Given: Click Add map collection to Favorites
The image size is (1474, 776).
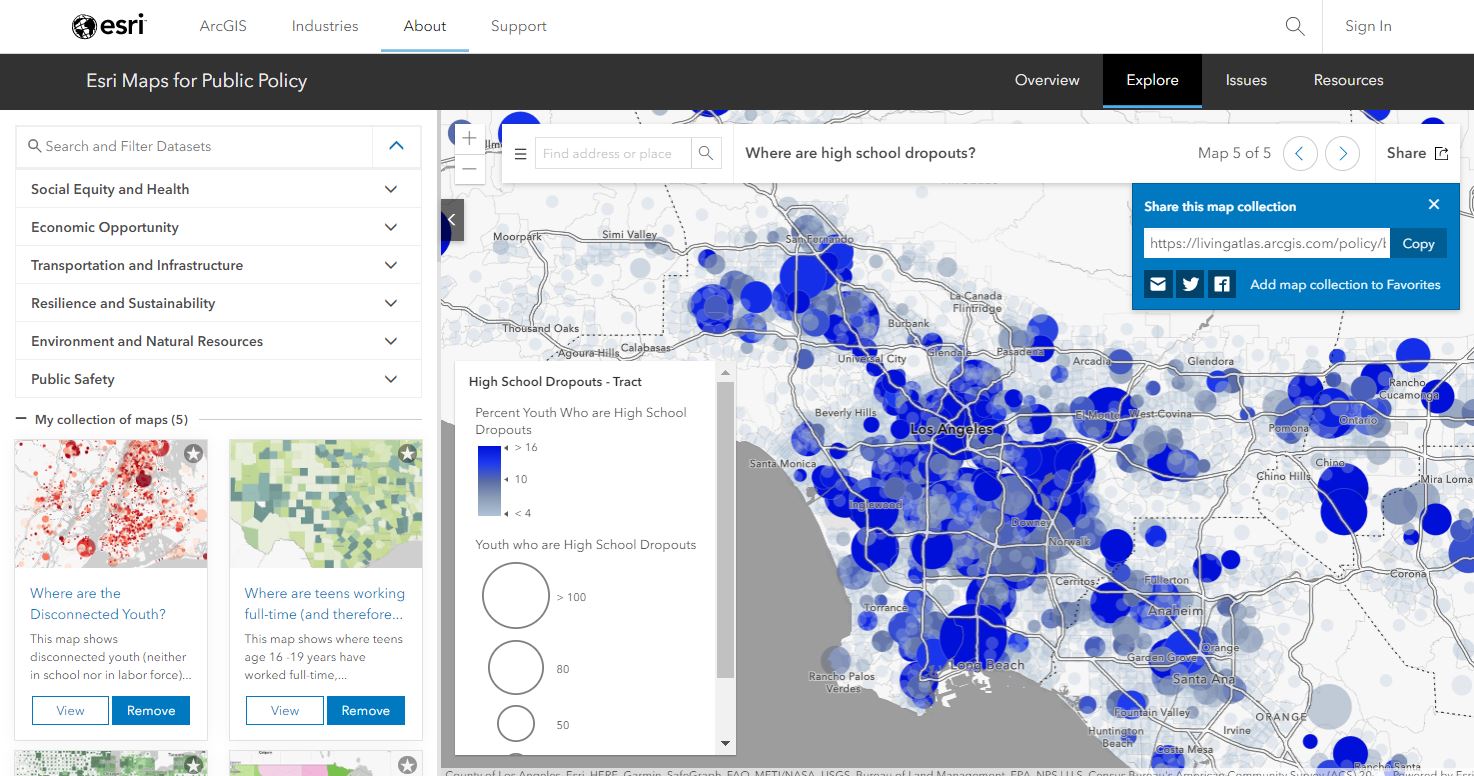Looking at the screenshot, I should point(1345,284).
